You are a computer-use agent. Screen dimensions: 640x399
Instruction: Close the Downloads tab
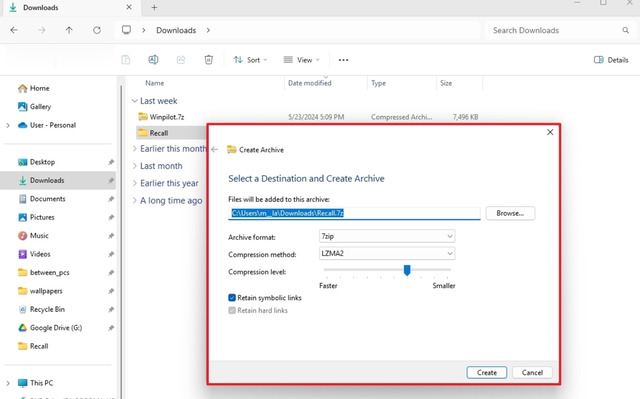click(129, 7)
